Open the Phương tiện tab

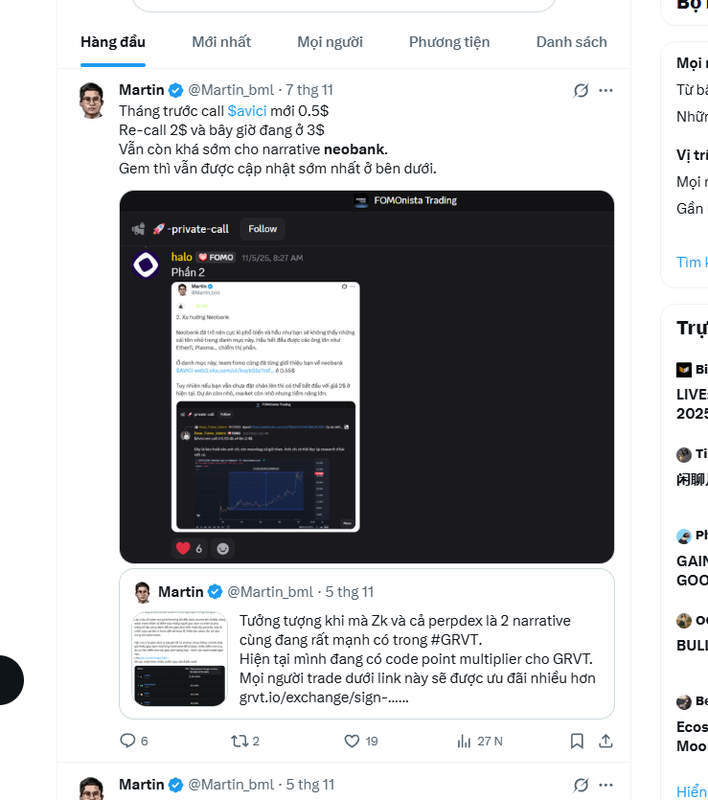tap(449, 42)
